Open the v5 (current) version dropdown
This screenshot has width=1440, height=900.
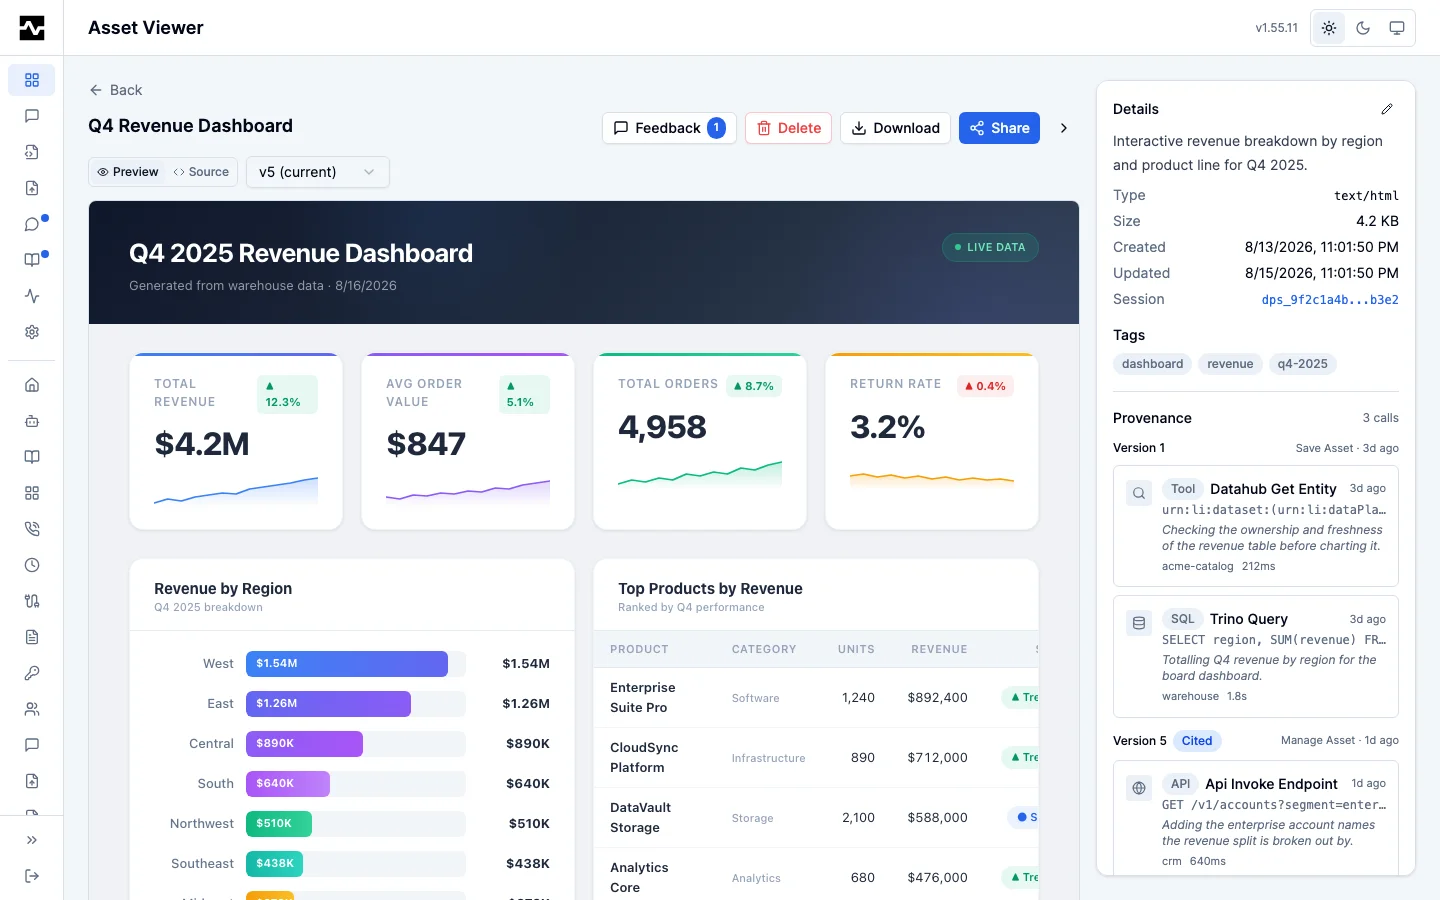tap(318, 172)
